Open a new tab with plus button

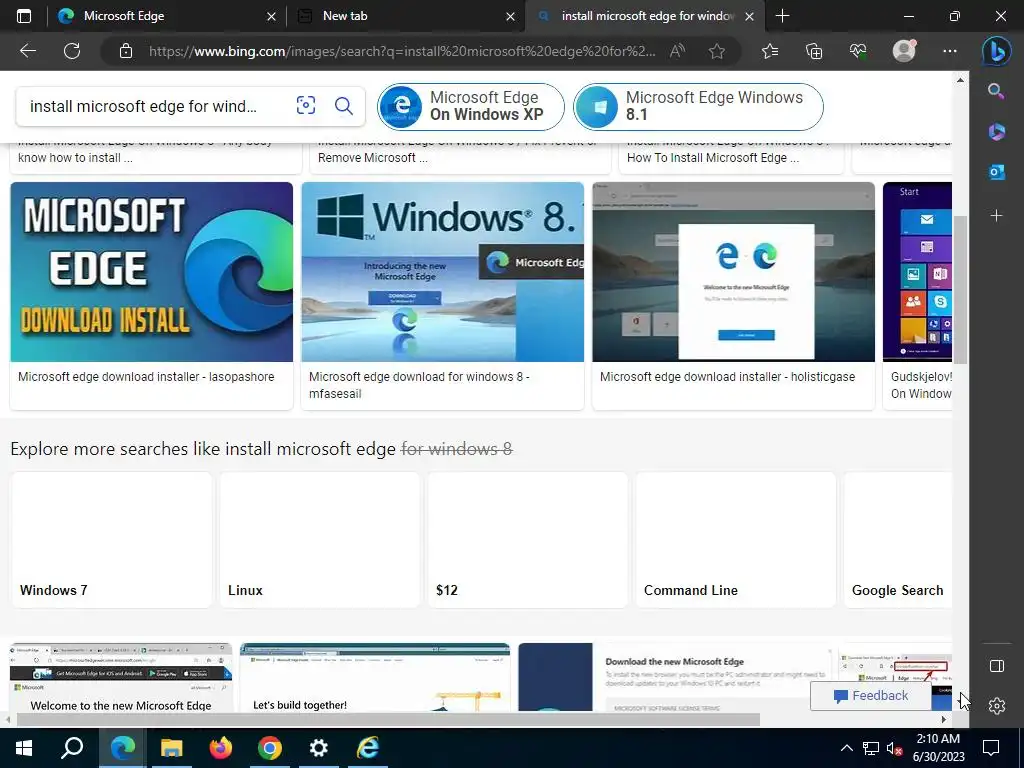point(782,16)
